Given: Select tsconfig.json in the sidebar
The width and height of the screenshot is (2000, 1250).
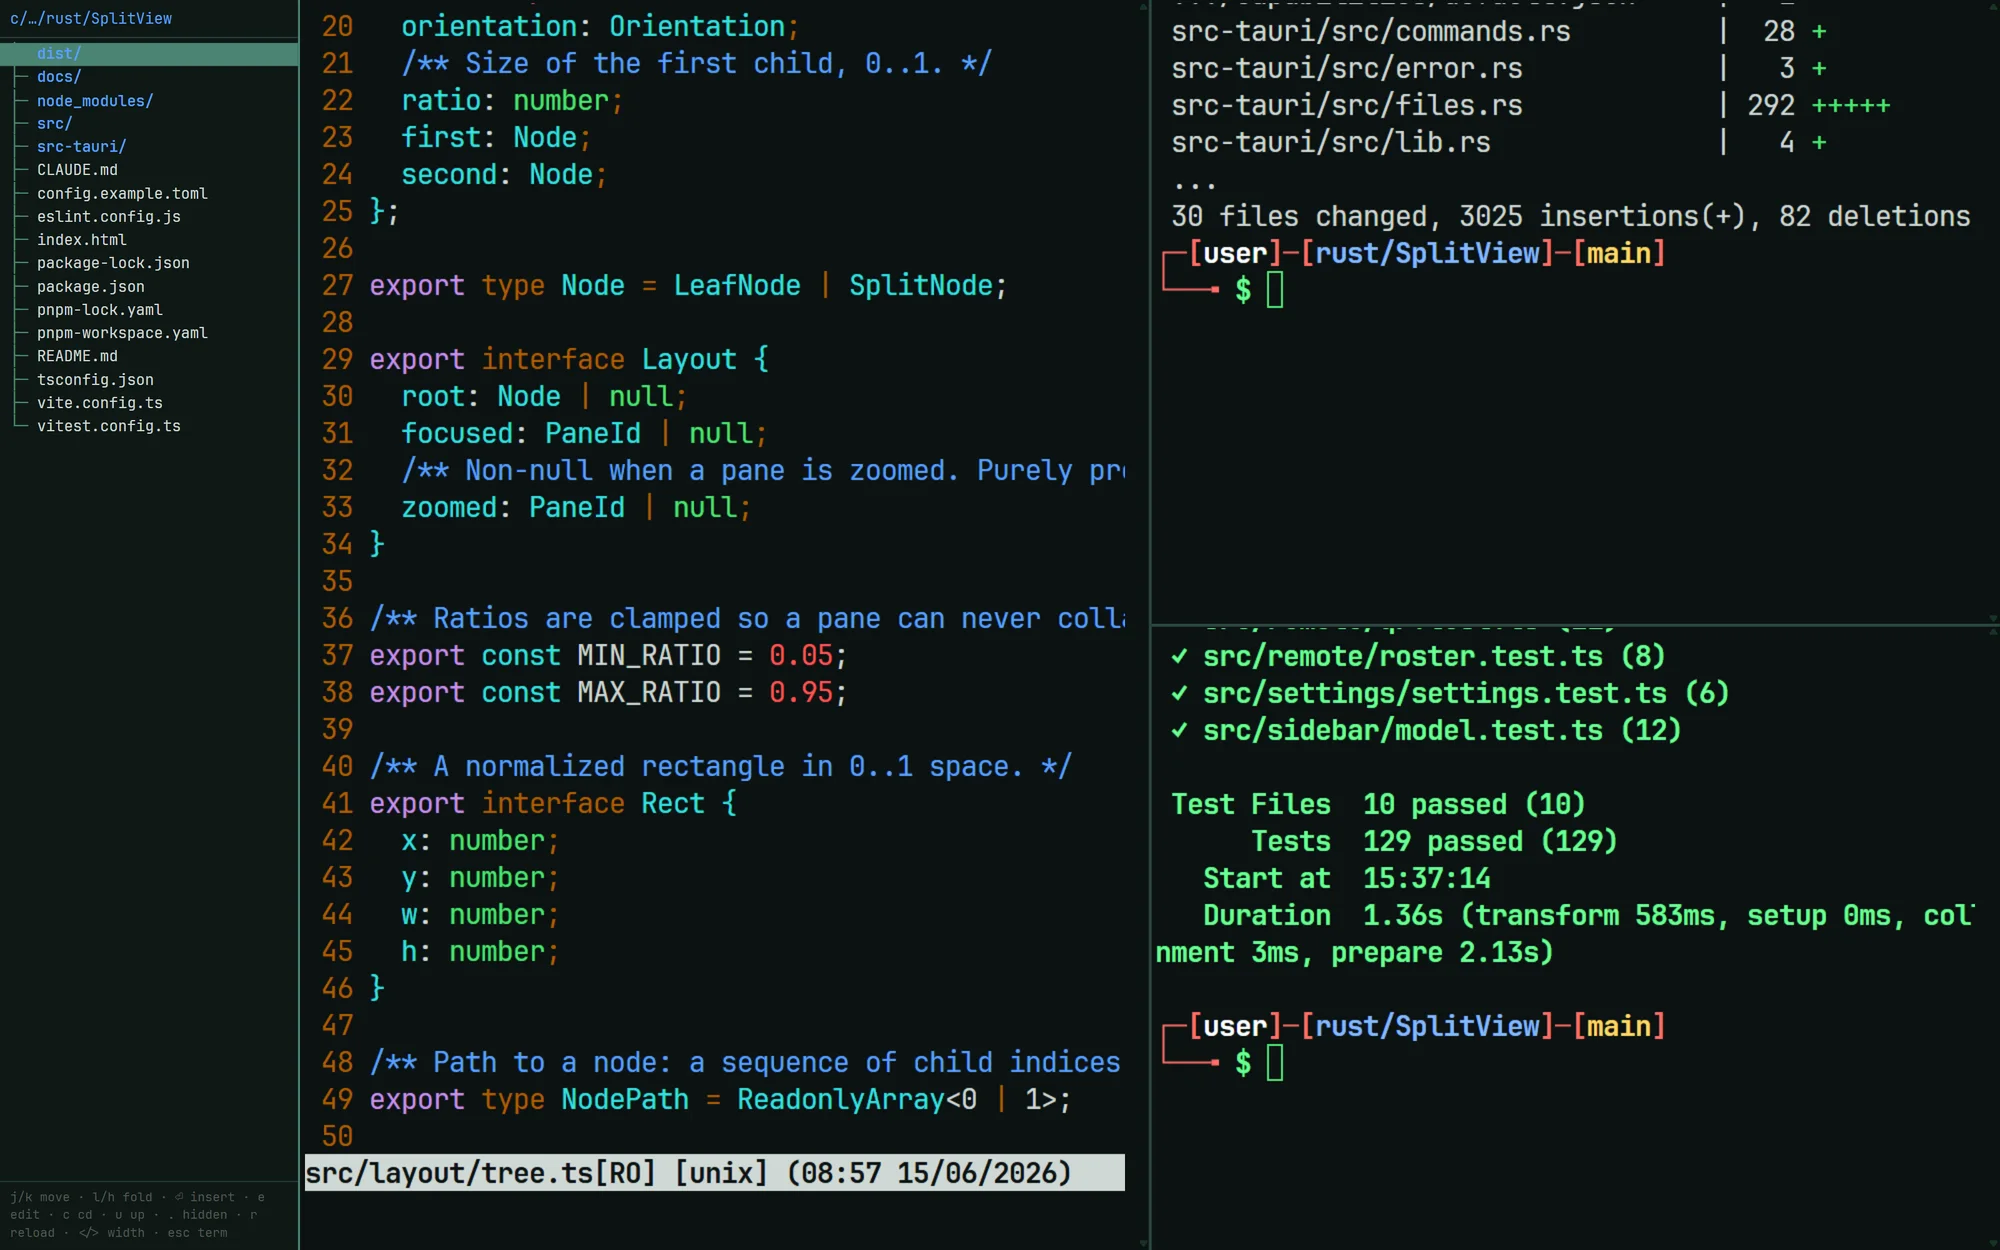Looking at the screenshot, I should pyautogui.click(x=95, y=380).
